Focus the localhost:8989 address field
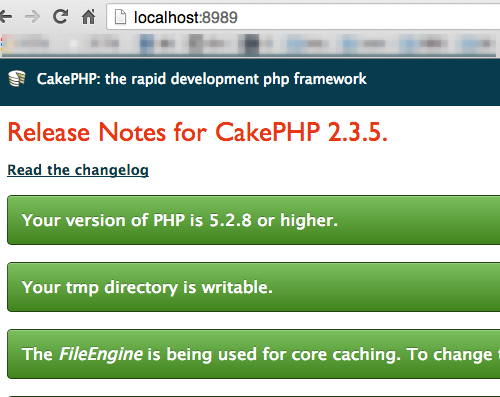 pos(303,17)
